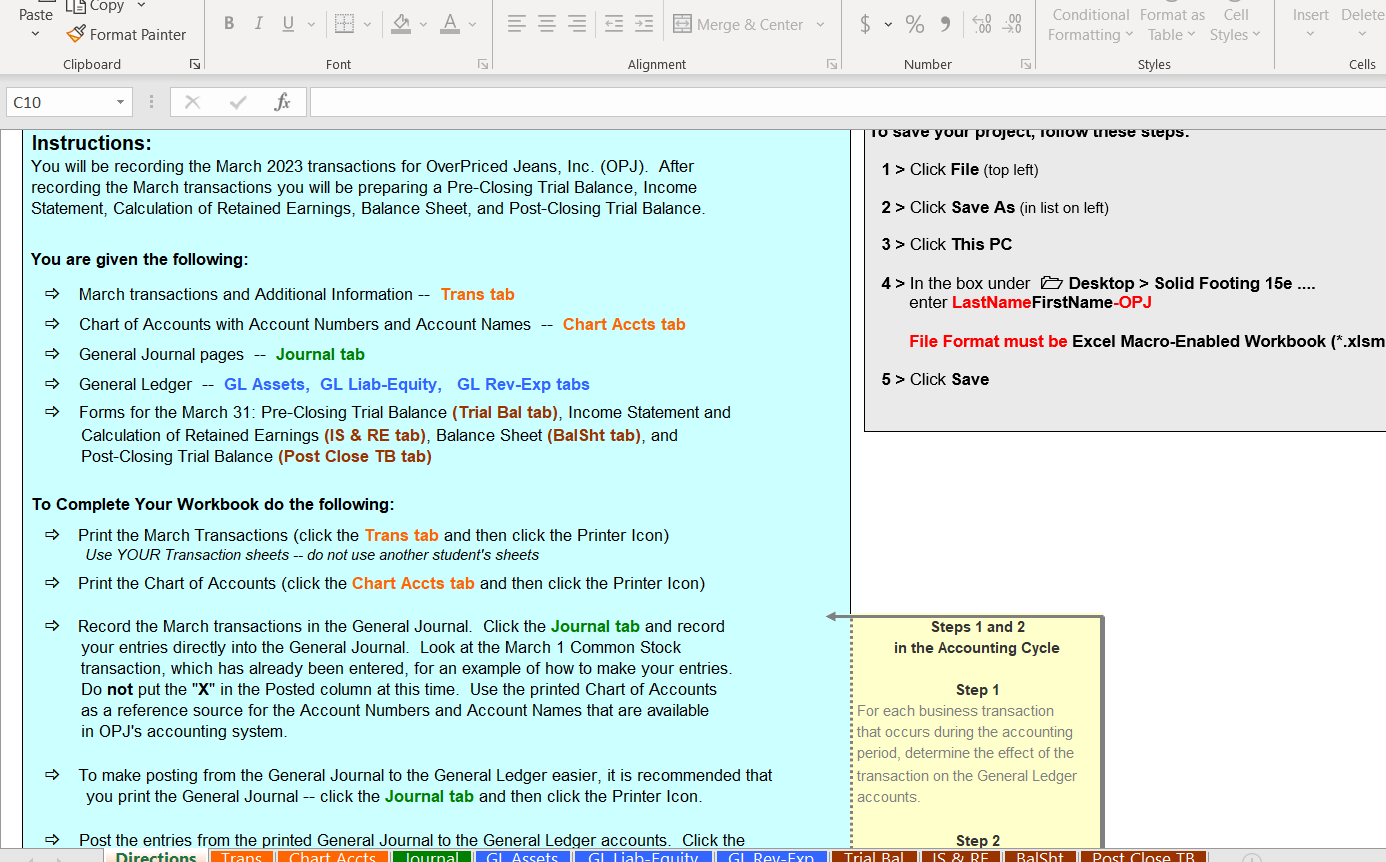
Task: Apply Accounting Number Format dollar sign
Action: tap(865, 24)
